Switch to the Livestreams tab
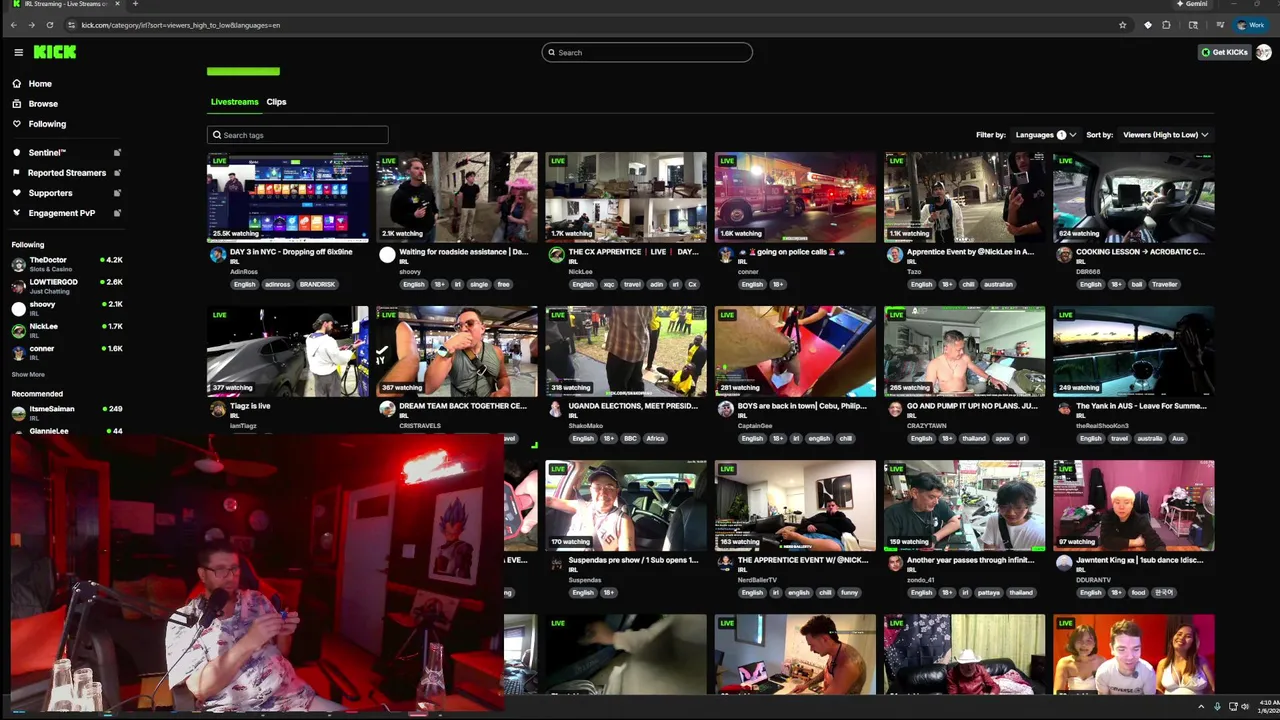Viewport: 1280px width, 720px height. [x=234, y=102]
